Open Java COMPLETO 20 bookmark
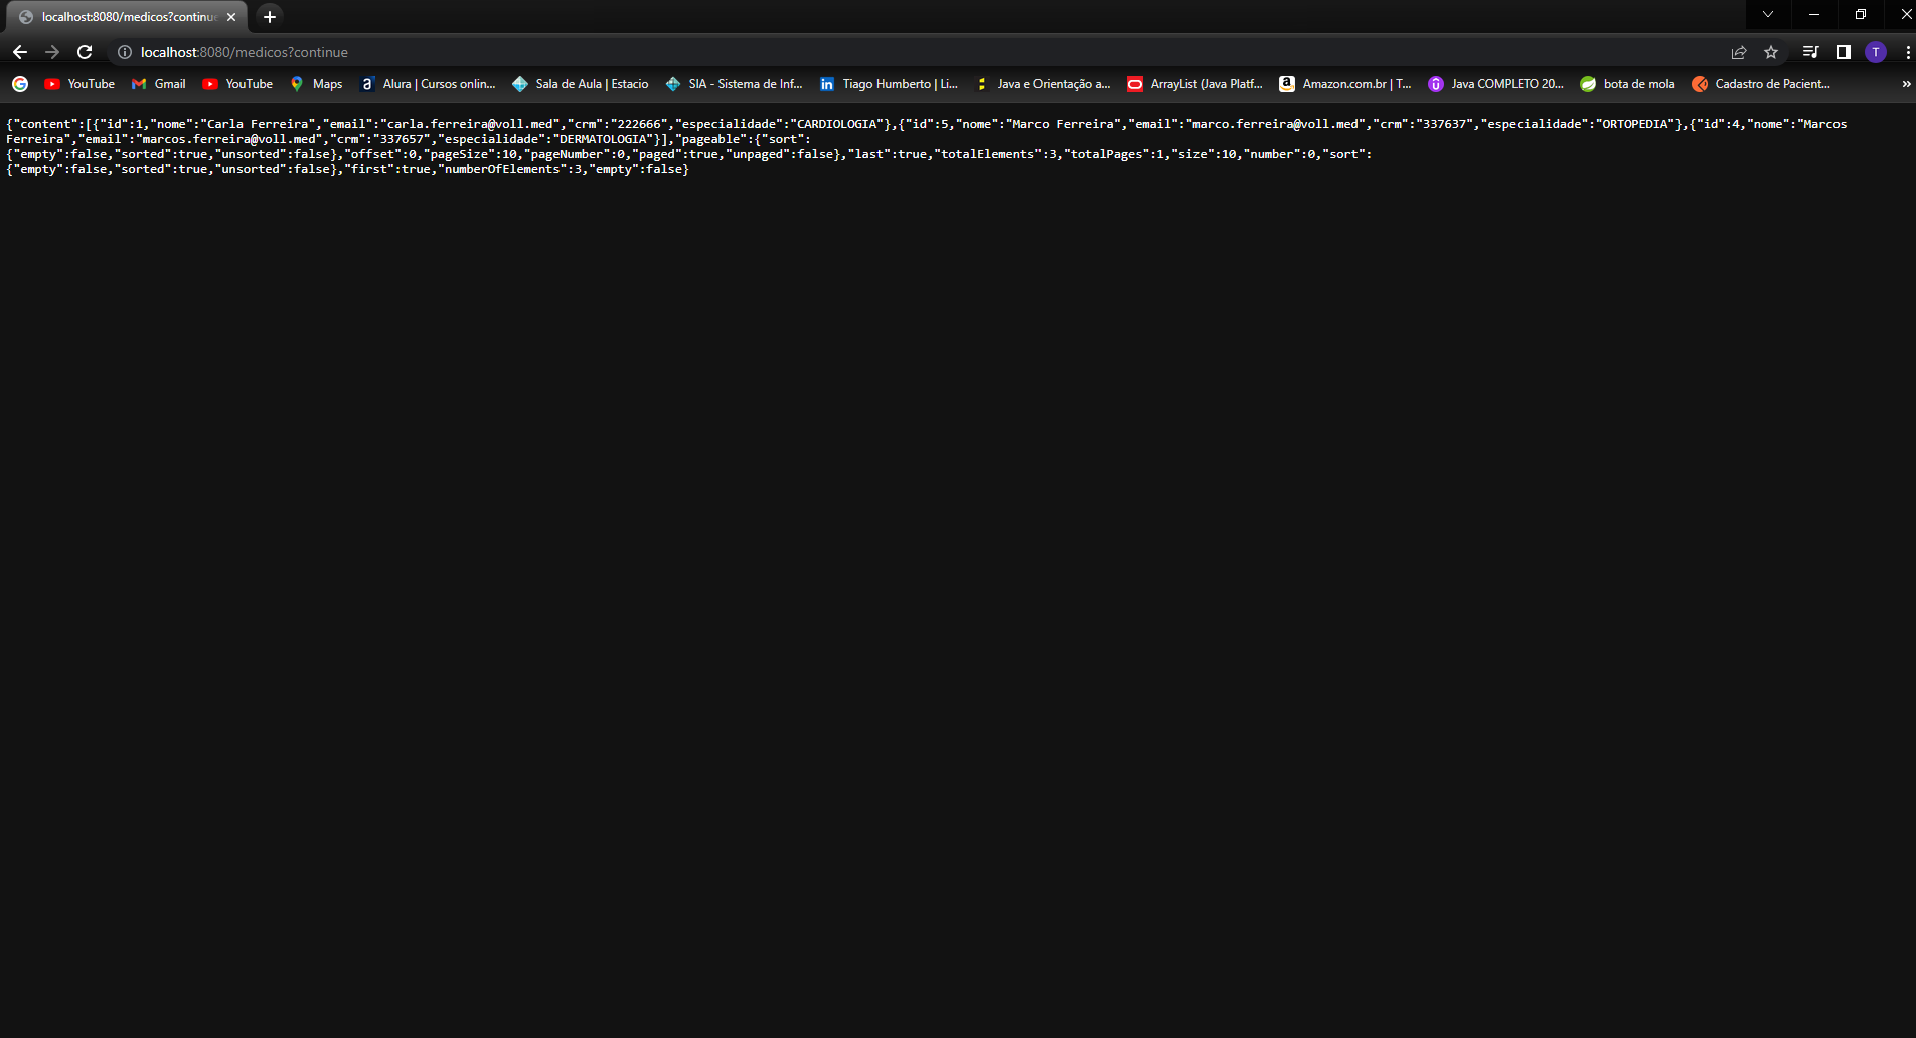The image size is (1916, 1038). [x=1496, y=84]
